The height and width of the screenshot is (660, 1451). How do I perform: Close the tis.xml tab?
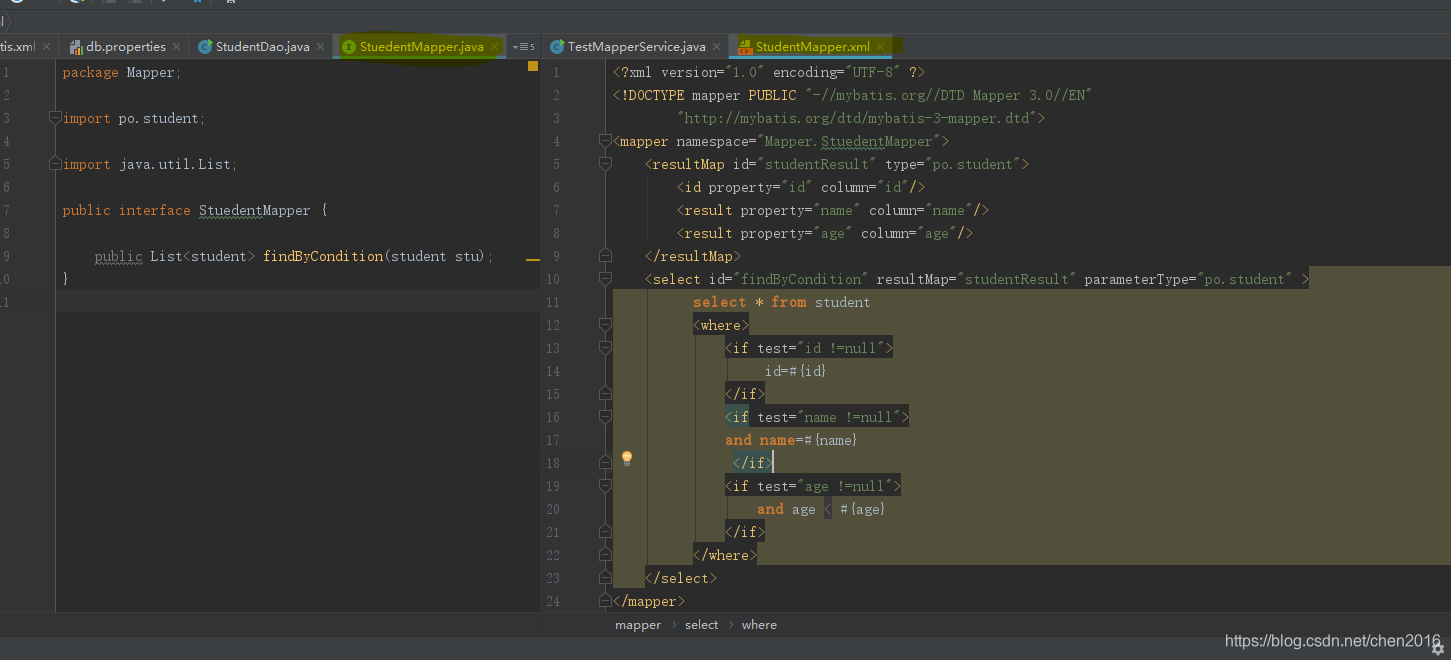(x=47, y=47)
